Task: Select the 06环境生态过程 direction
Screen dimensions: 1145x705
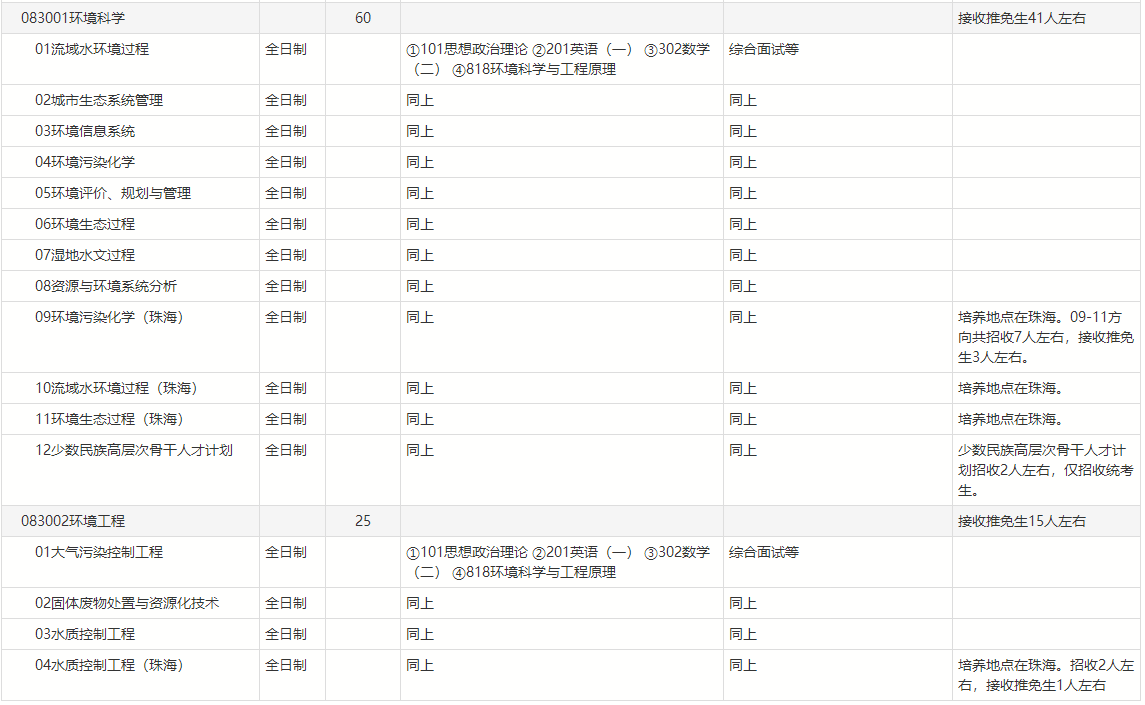Action: [x=85, y=224]
